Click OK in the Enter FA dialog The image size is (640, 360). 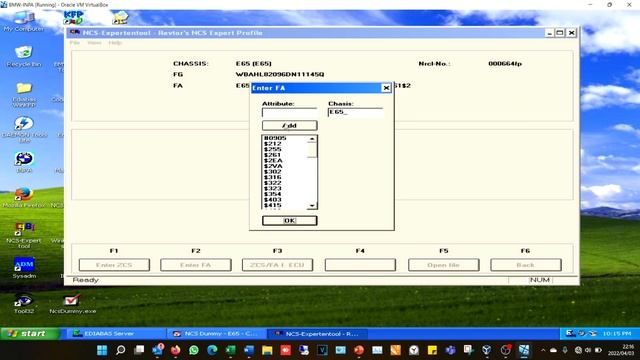click(x=289, y=220)
